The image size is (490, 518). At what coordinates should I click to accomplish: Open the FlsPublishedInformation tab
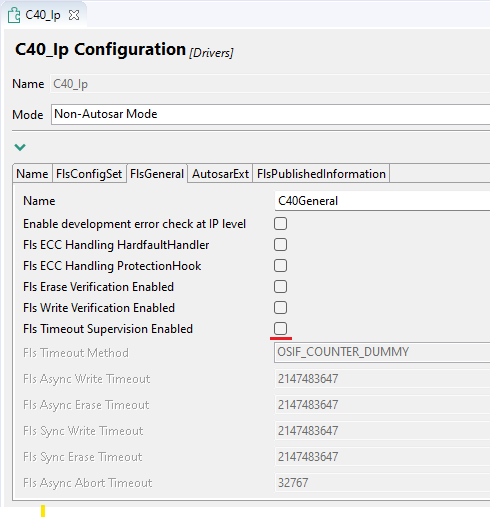[x=321, y=174]
